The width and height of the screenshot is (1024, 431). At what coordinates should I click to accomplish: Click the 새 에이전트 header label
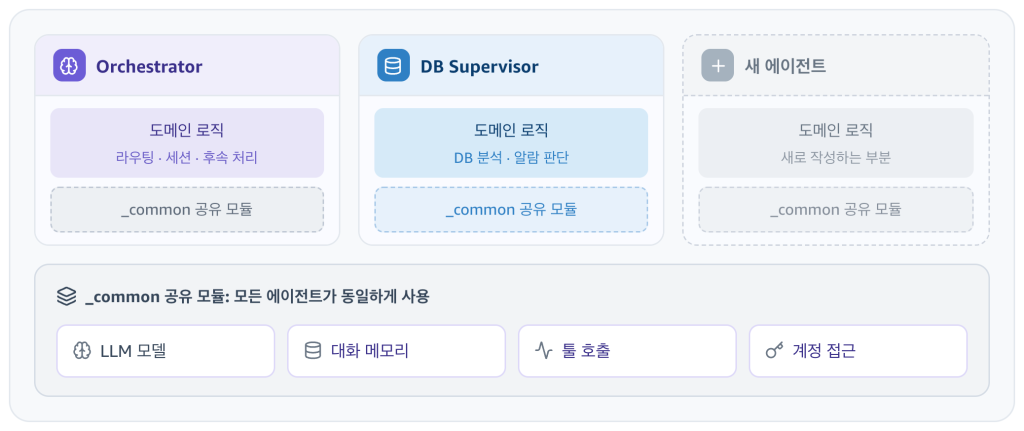click(786, 66)
